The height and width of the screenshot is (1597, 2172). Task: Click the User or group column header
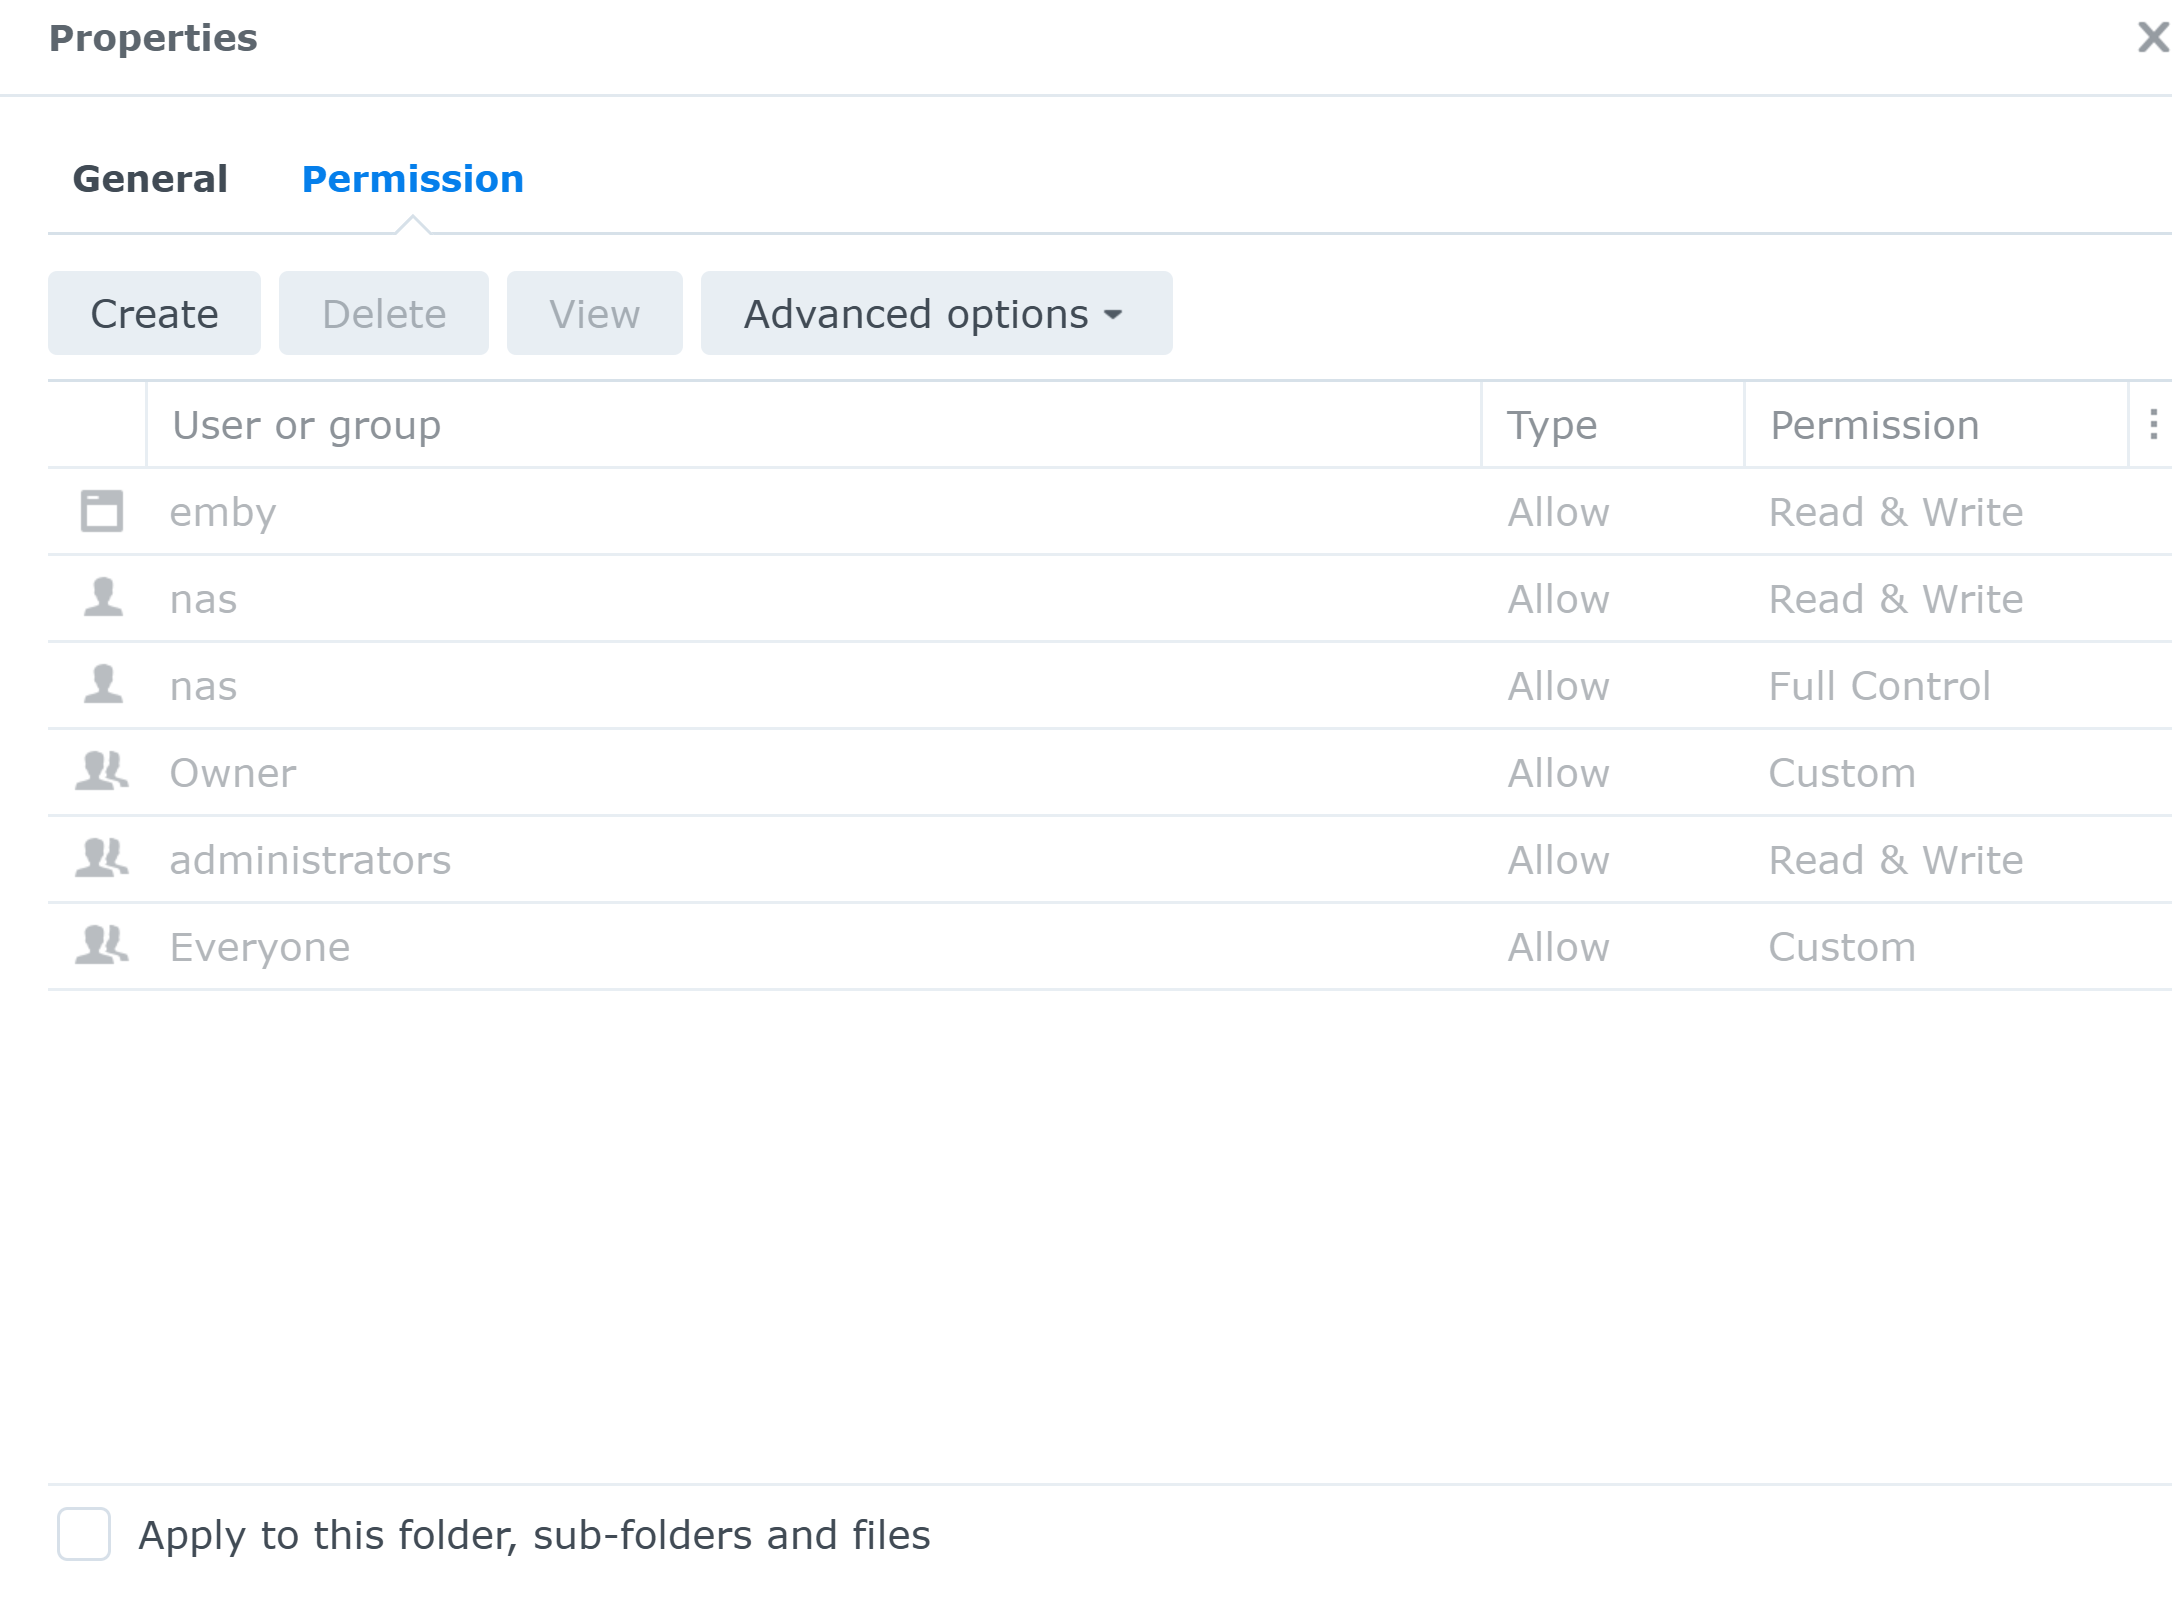coord(306,426)
